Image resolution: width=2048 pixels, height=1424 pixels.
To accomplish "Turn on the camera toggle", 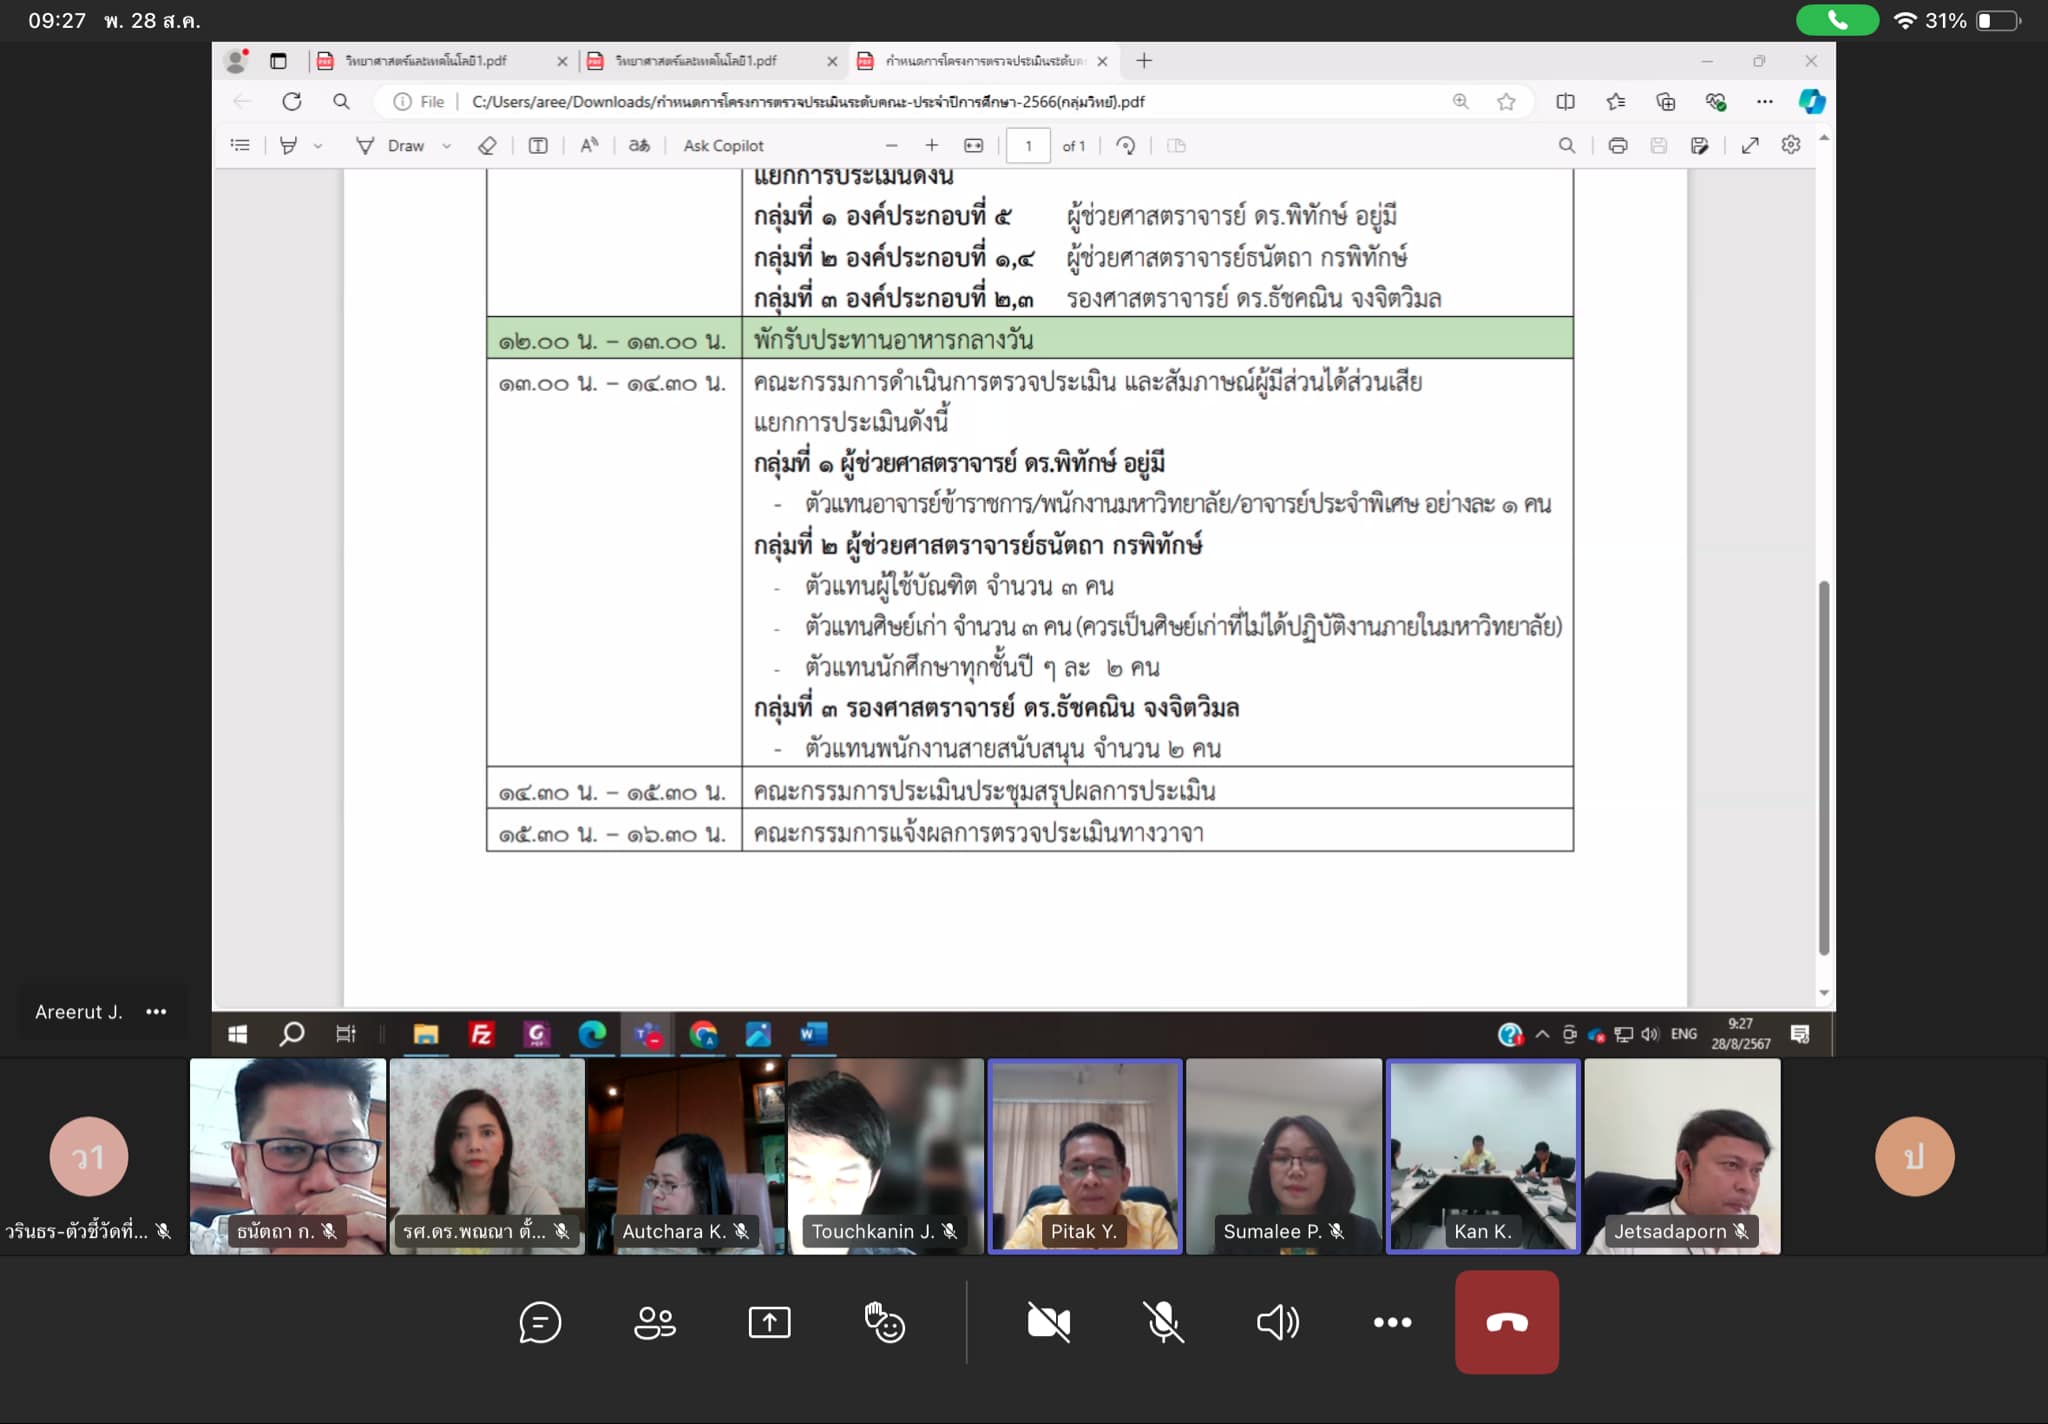I will coord(1048,1322).
